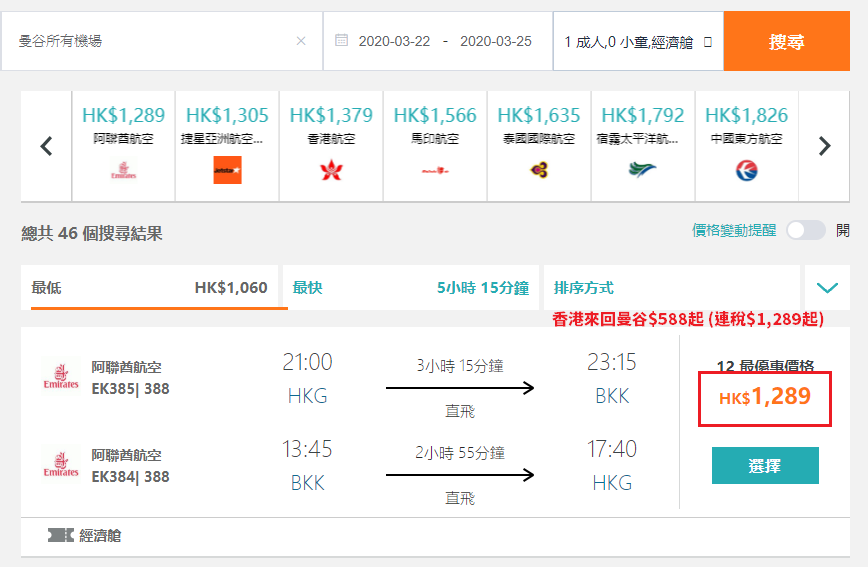Select Thai Airways HK$1,635 card
Image resolution: width=868 pixels, height=567 pixels.
coord(539,146)
